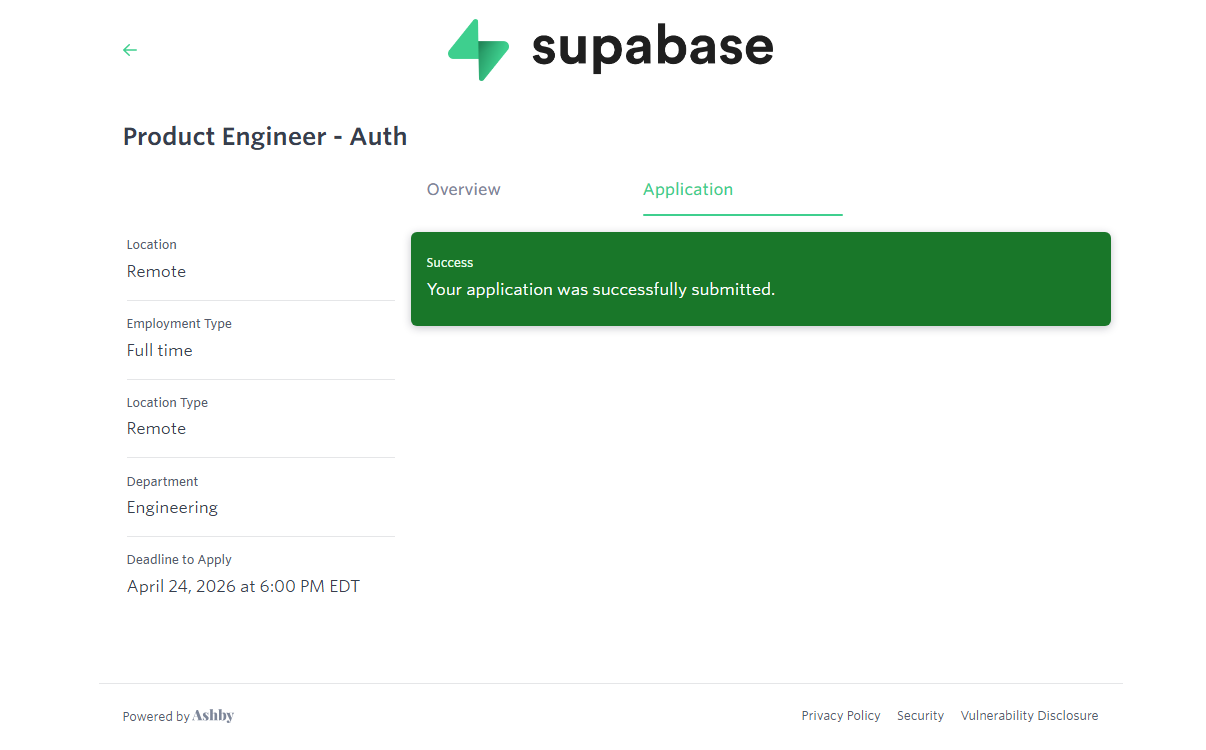Click the Powered by text
Viewport: 1206px width, 750px height.
pyautogui.click(x=156, y=717)
